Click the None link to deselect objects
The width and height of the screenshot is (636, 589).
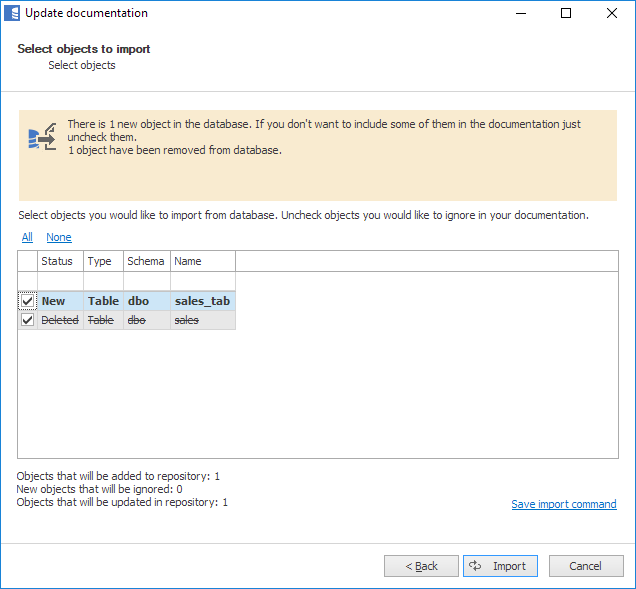pyautogui.click(x=59, y=237)
